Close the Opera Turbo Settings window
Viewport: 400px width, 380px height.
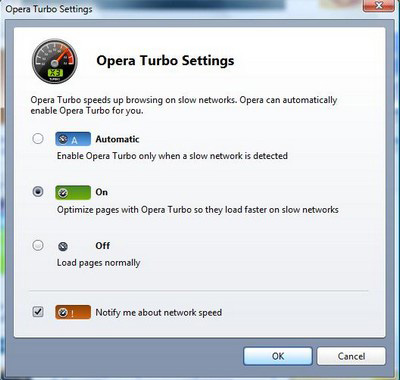click(x=378, y=6)
